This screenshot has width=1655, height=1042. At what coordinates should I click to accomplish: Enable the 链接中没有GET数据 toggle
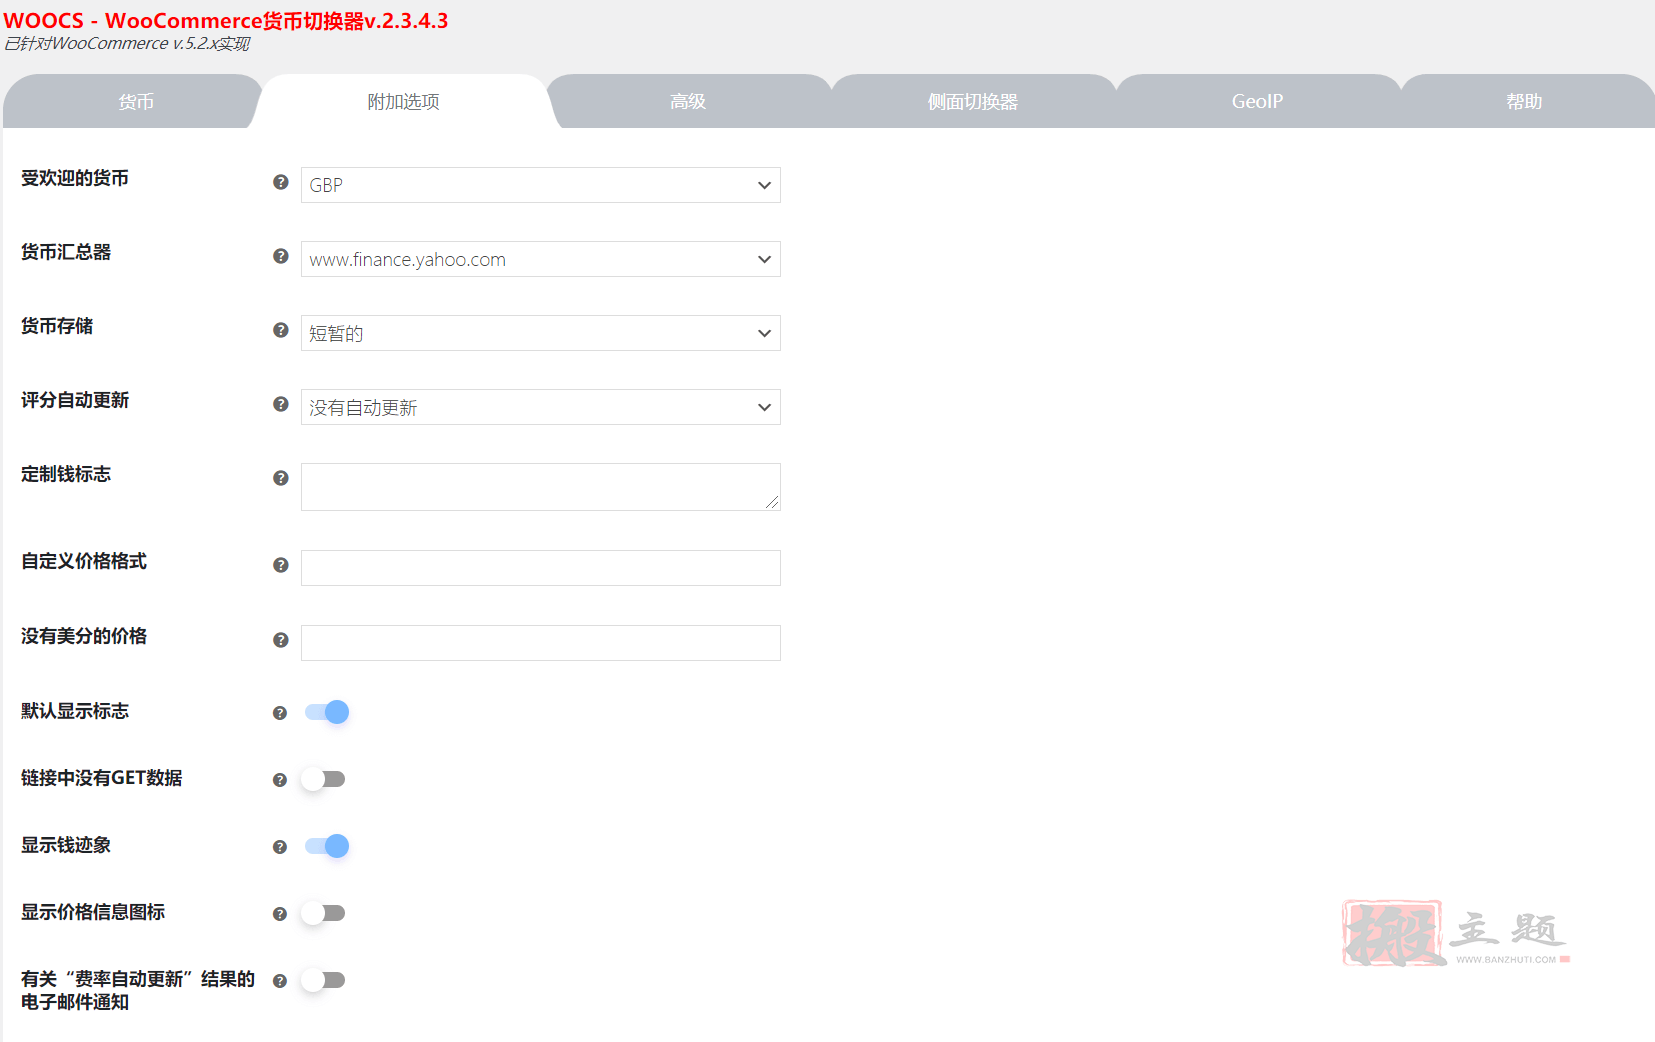[324, 779]
